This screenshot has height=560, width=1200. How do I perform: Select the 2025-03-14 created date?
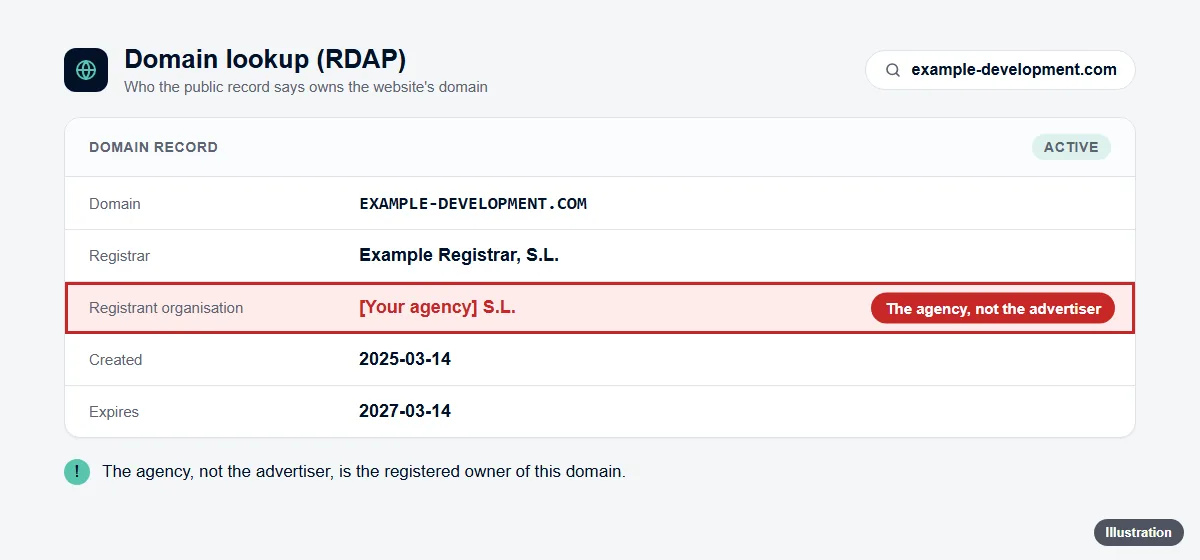coord(405,359)
